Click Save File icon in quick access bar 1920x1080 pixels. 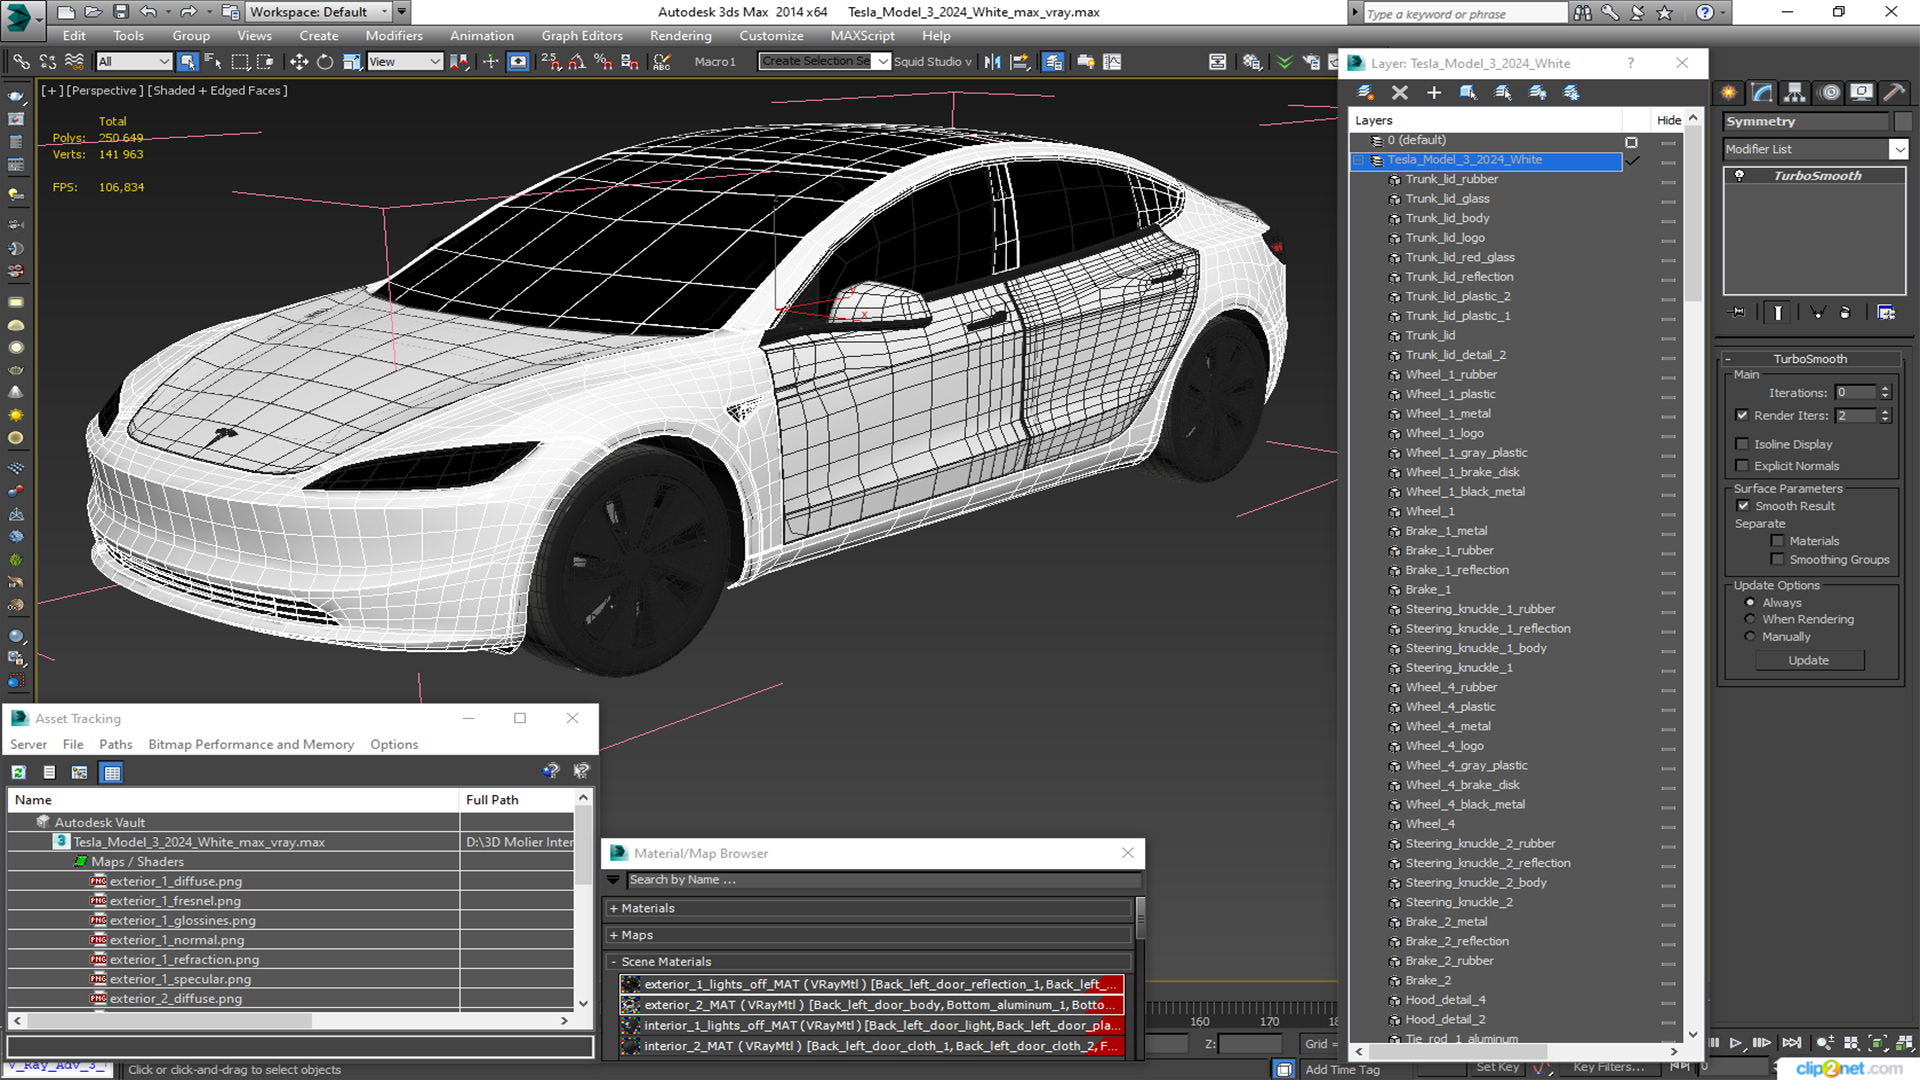point(121,12)
